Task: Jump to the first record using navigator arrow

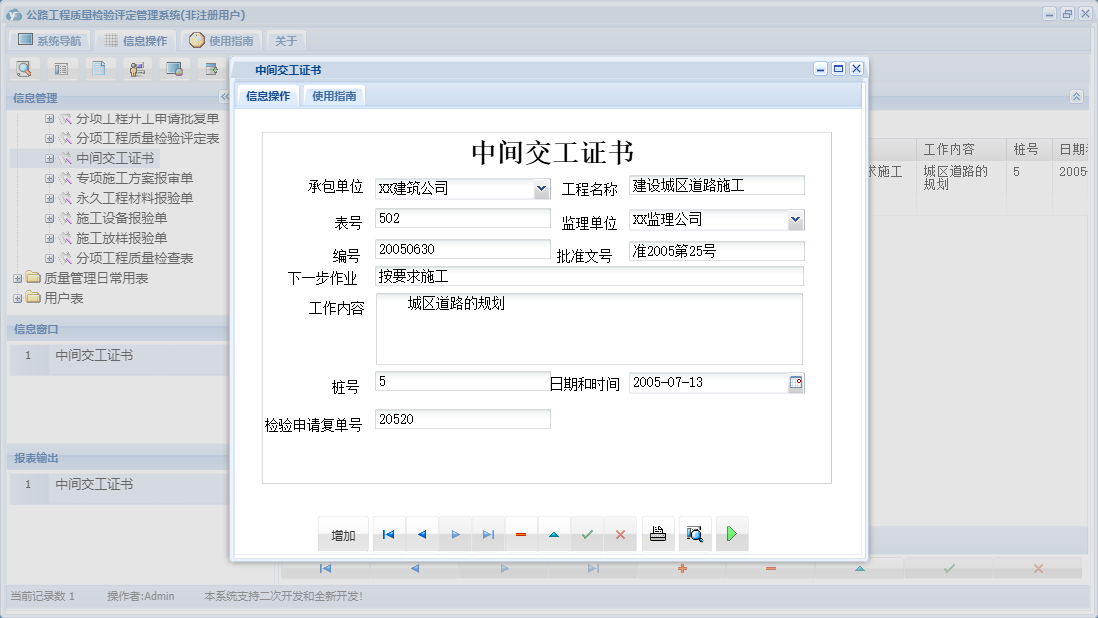Action: click(388, 533)
